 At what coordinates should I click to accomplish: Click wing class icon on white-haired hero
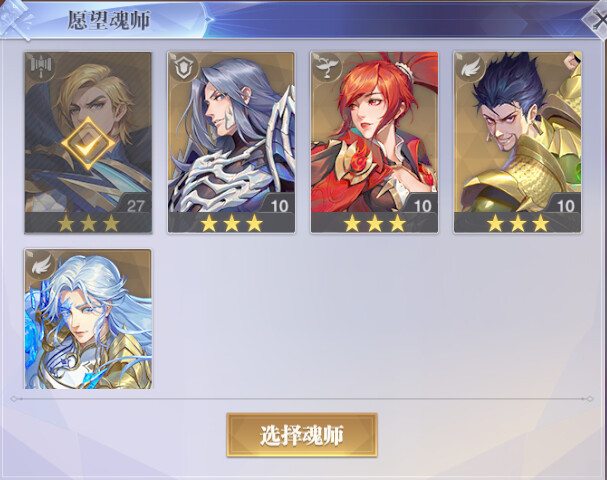41,265
